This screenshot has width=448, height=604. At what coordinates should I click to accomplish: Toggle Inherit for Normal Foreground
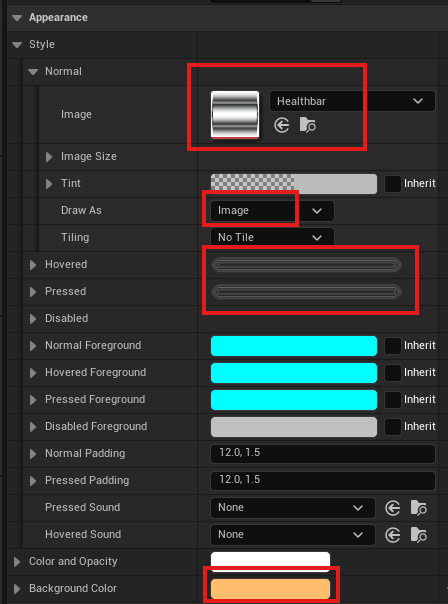[393, 346]
